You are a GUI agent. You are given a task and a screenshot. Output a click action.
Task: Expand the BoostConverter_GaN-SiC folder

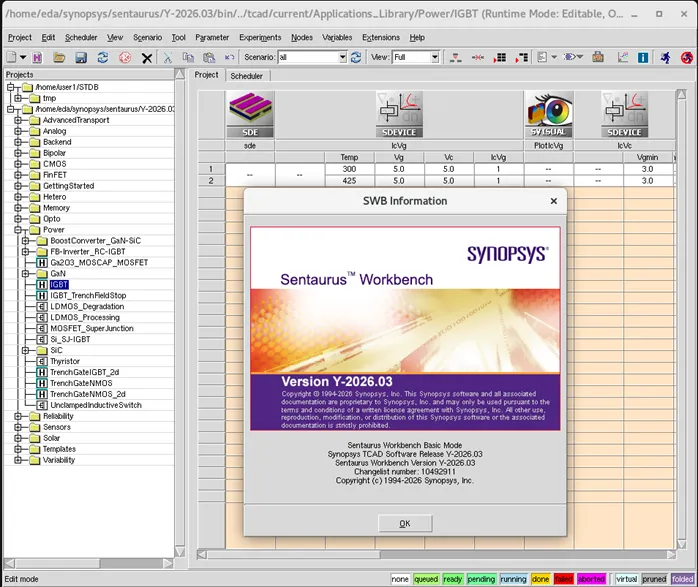(x=25, y=241)
